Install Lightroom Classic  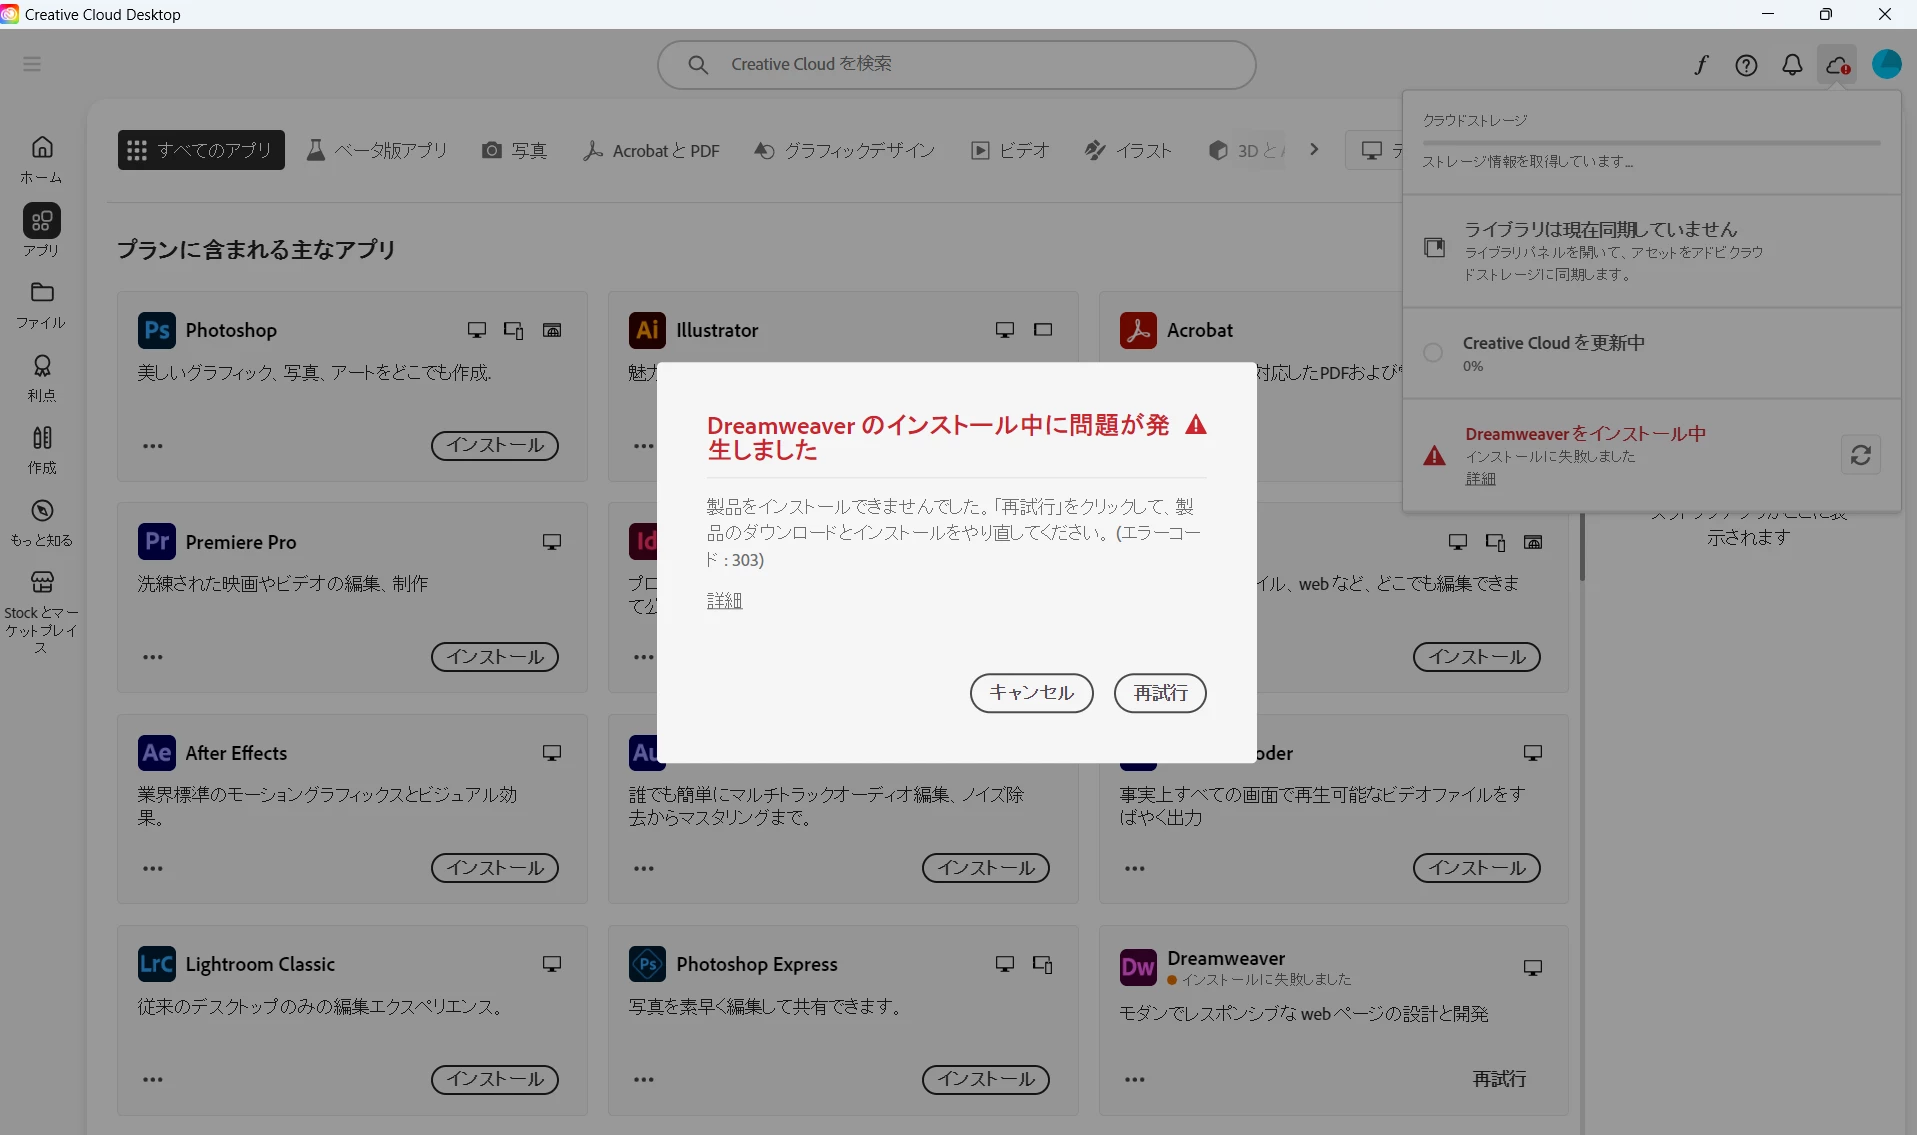495,1080
